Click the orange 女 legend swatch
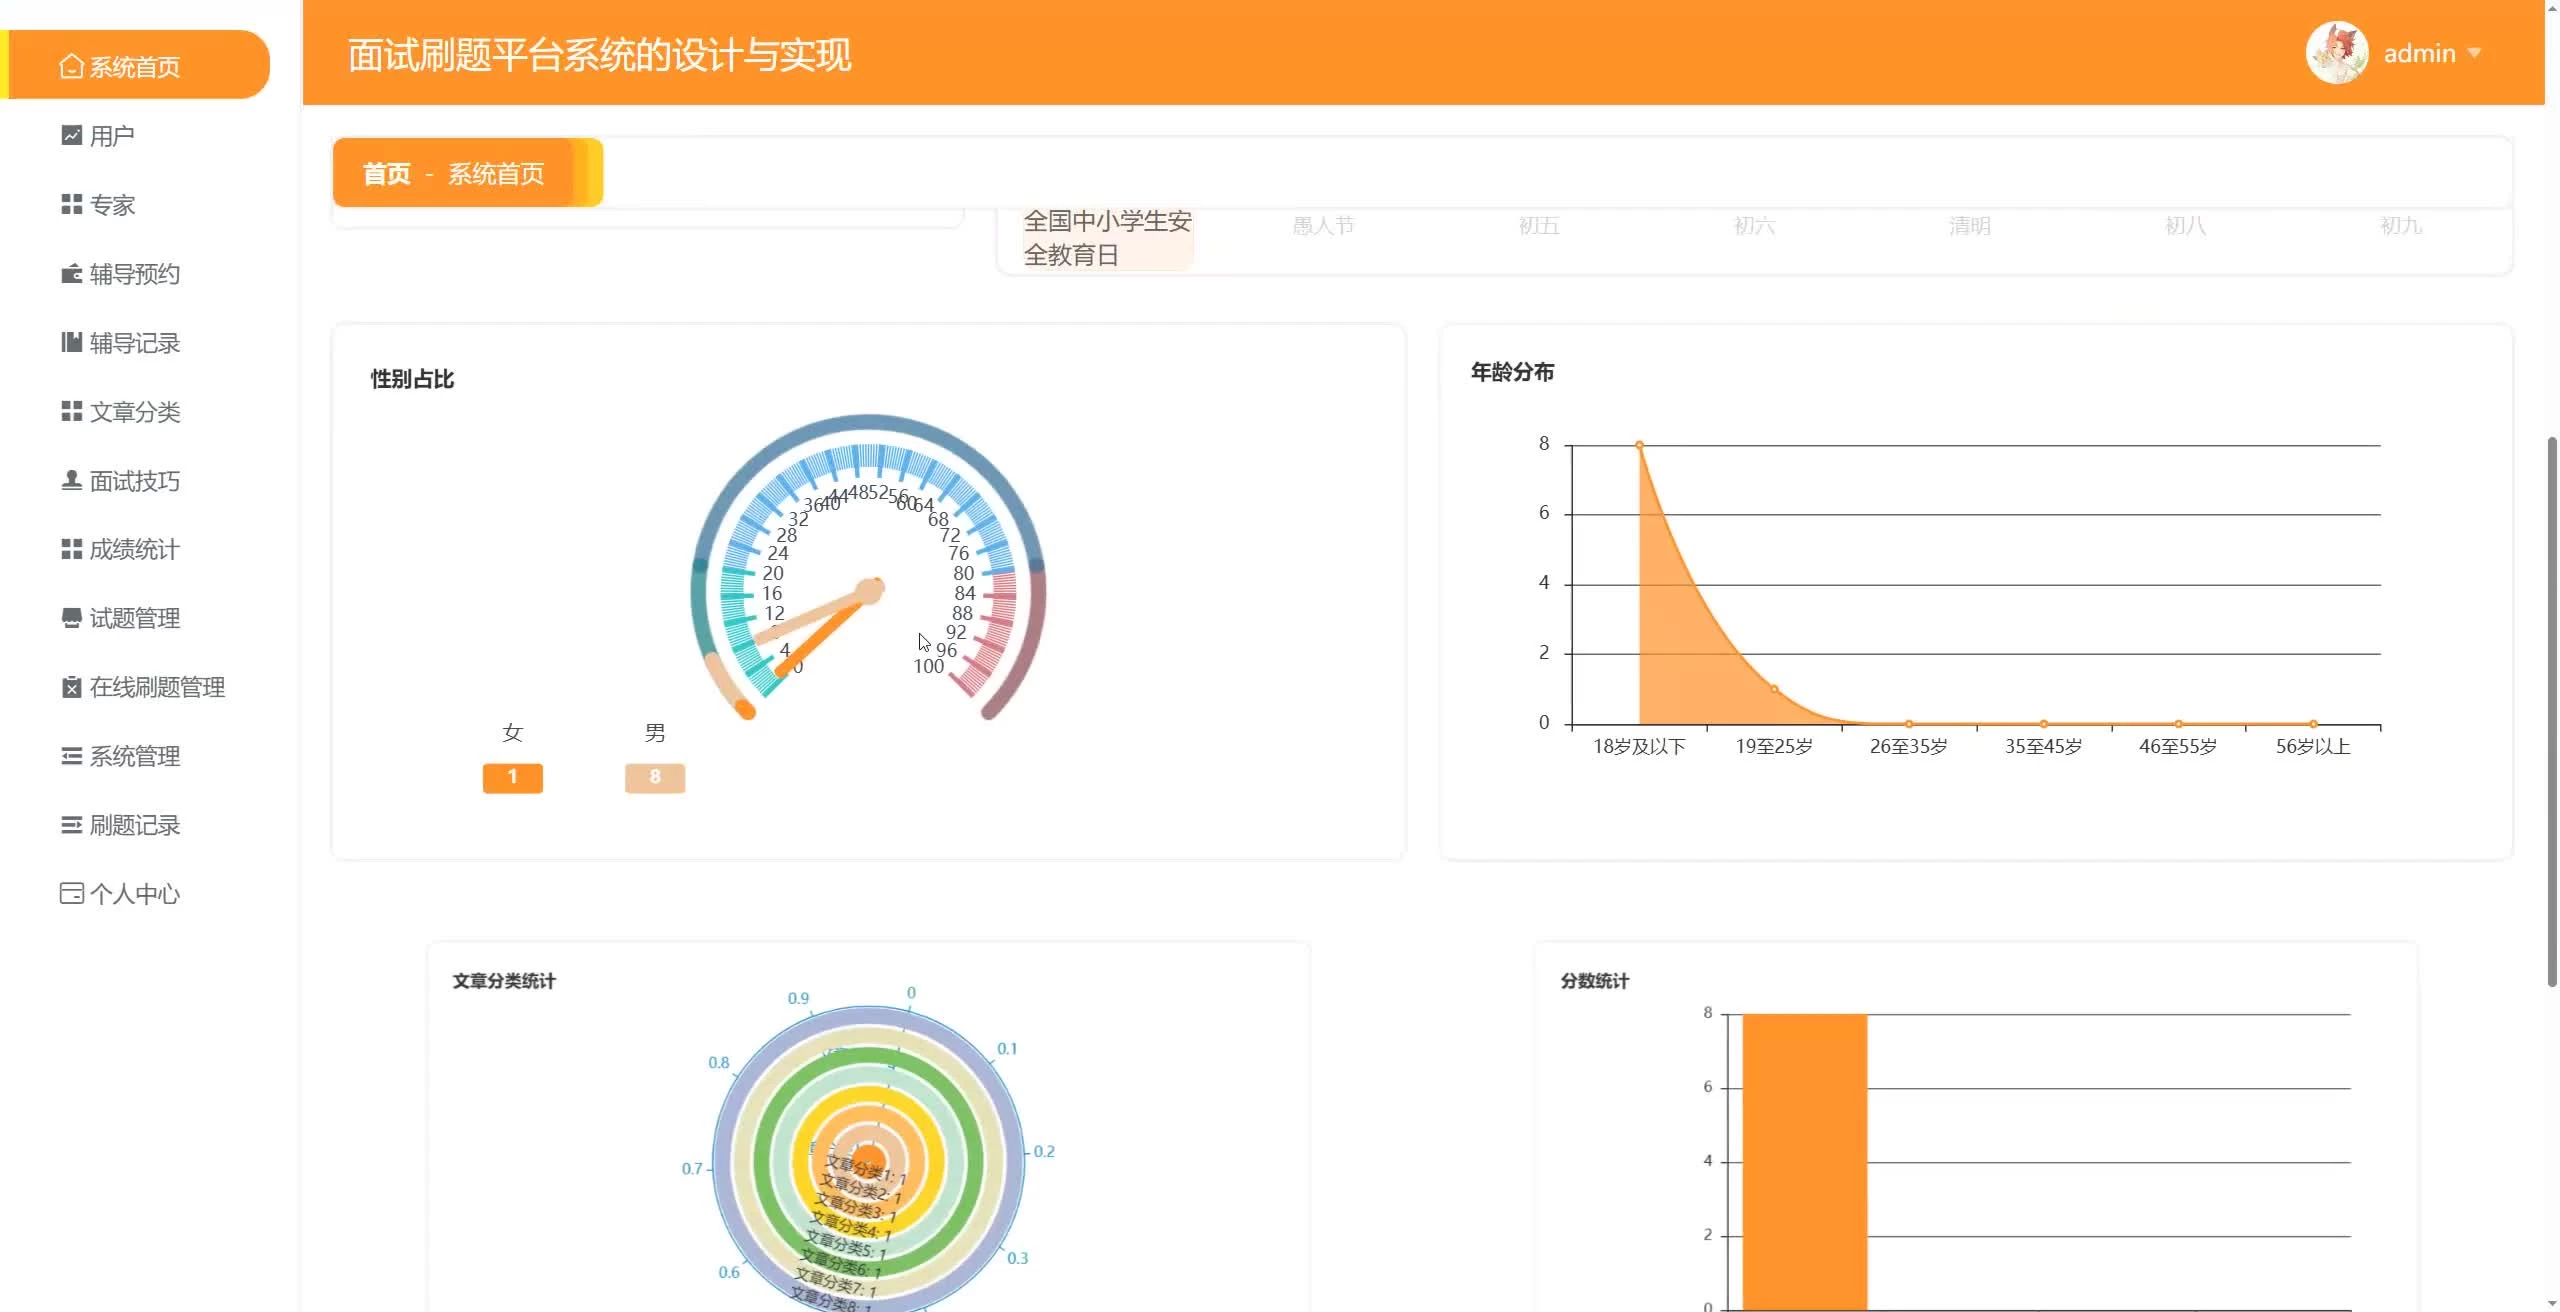2560x1312 pixels. [x=512, y=777]
